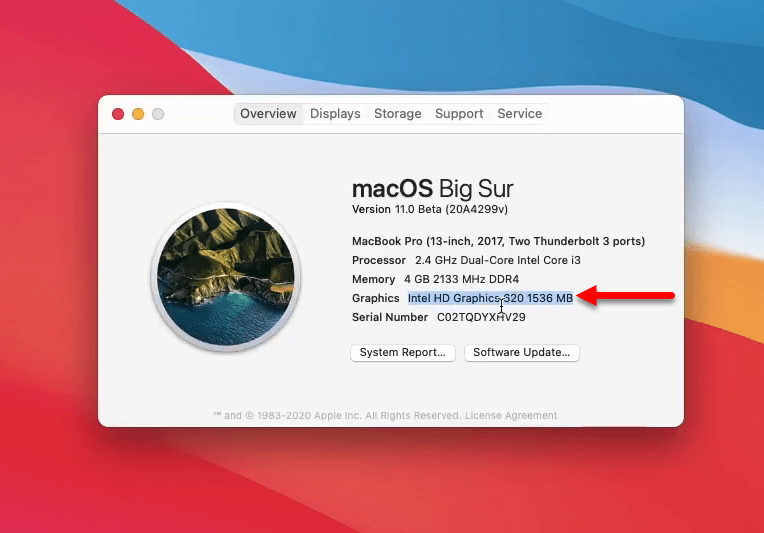Click the Graphics label
764x533 pixels.
point(375,298)
